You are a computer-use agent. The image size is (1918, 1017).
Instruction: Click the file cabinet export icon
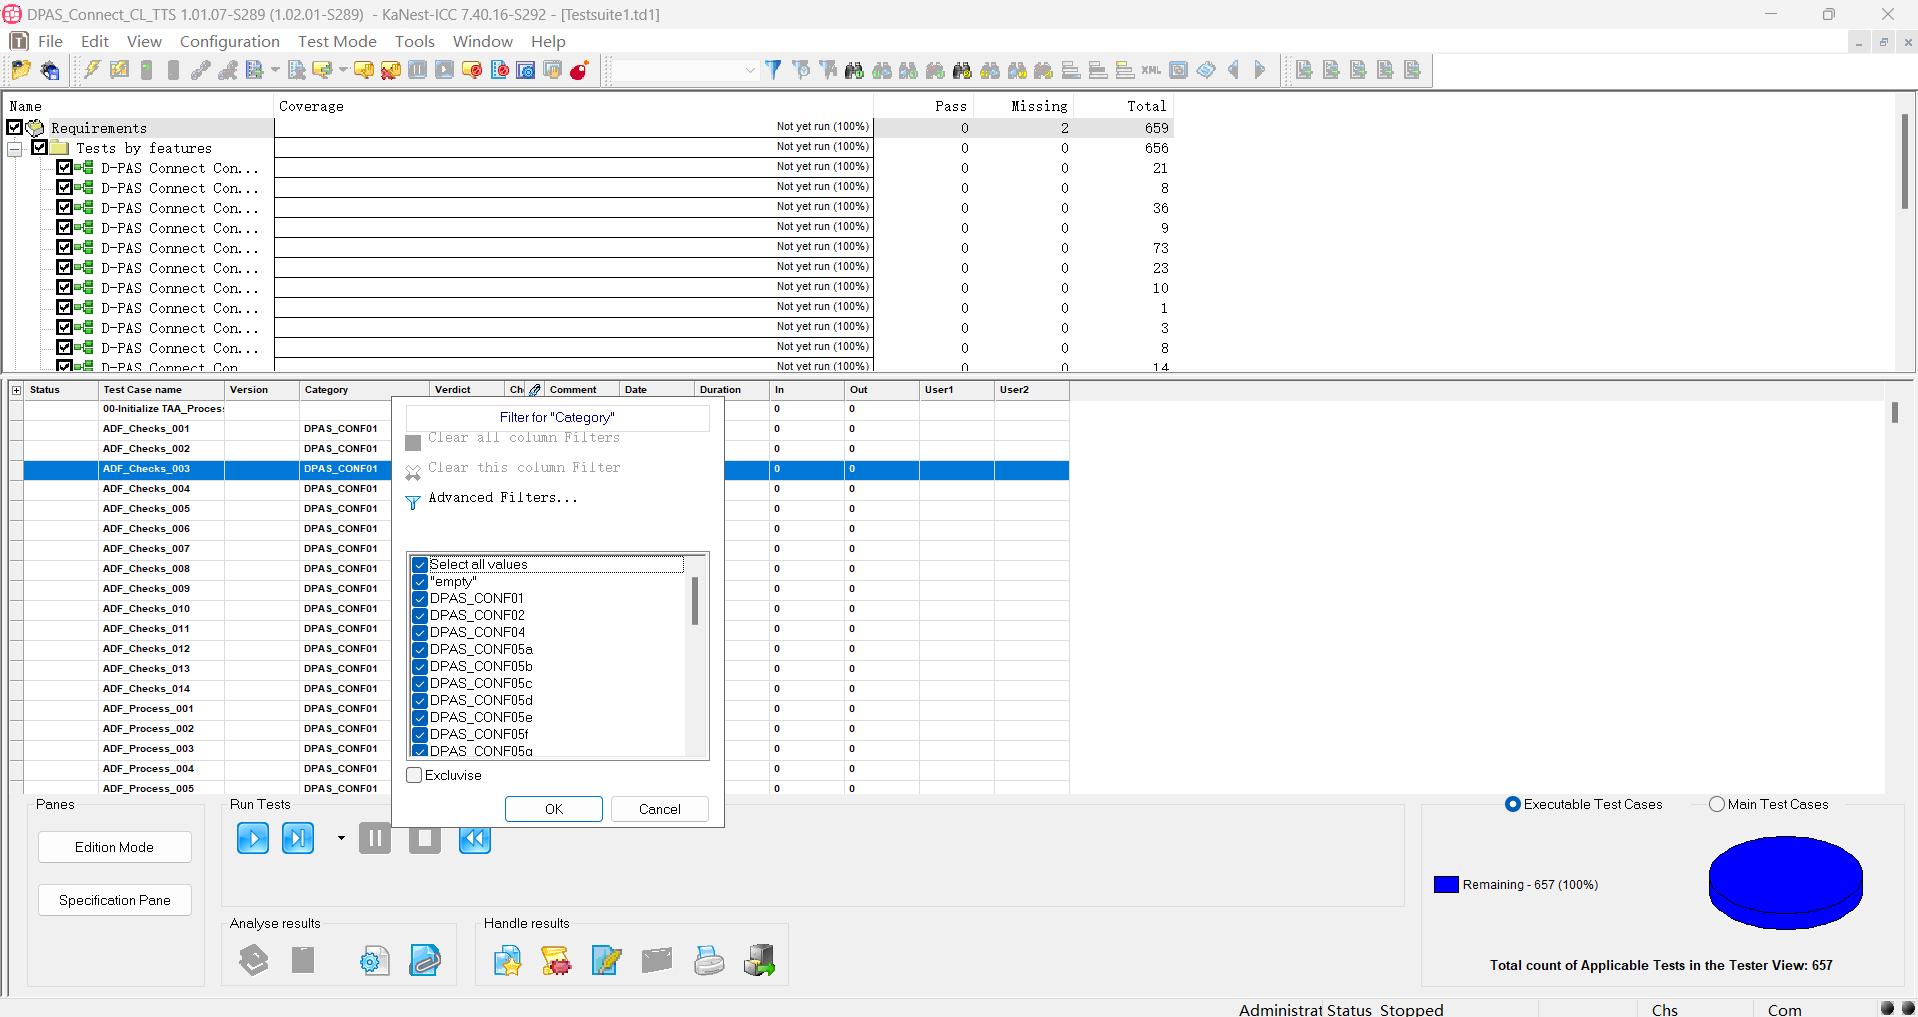[759, 961]
